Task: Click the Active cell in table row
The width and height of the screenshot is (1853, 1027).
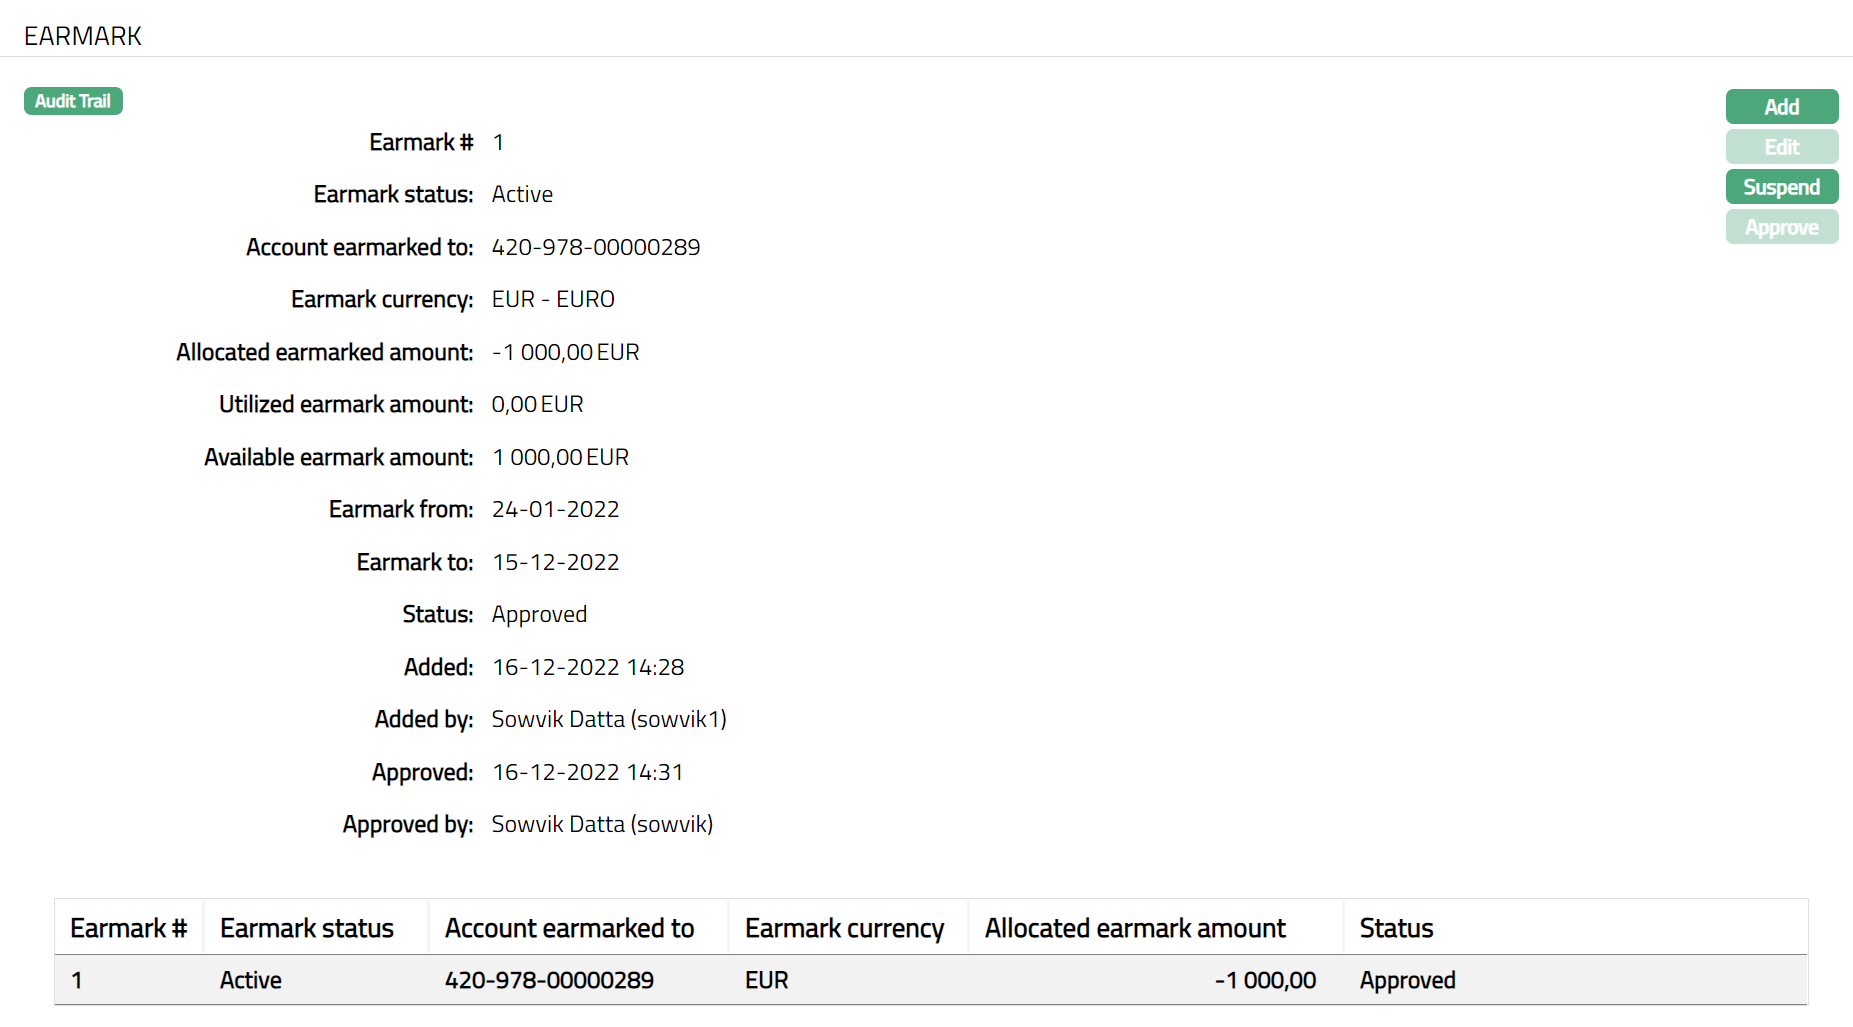Action: 251,980
